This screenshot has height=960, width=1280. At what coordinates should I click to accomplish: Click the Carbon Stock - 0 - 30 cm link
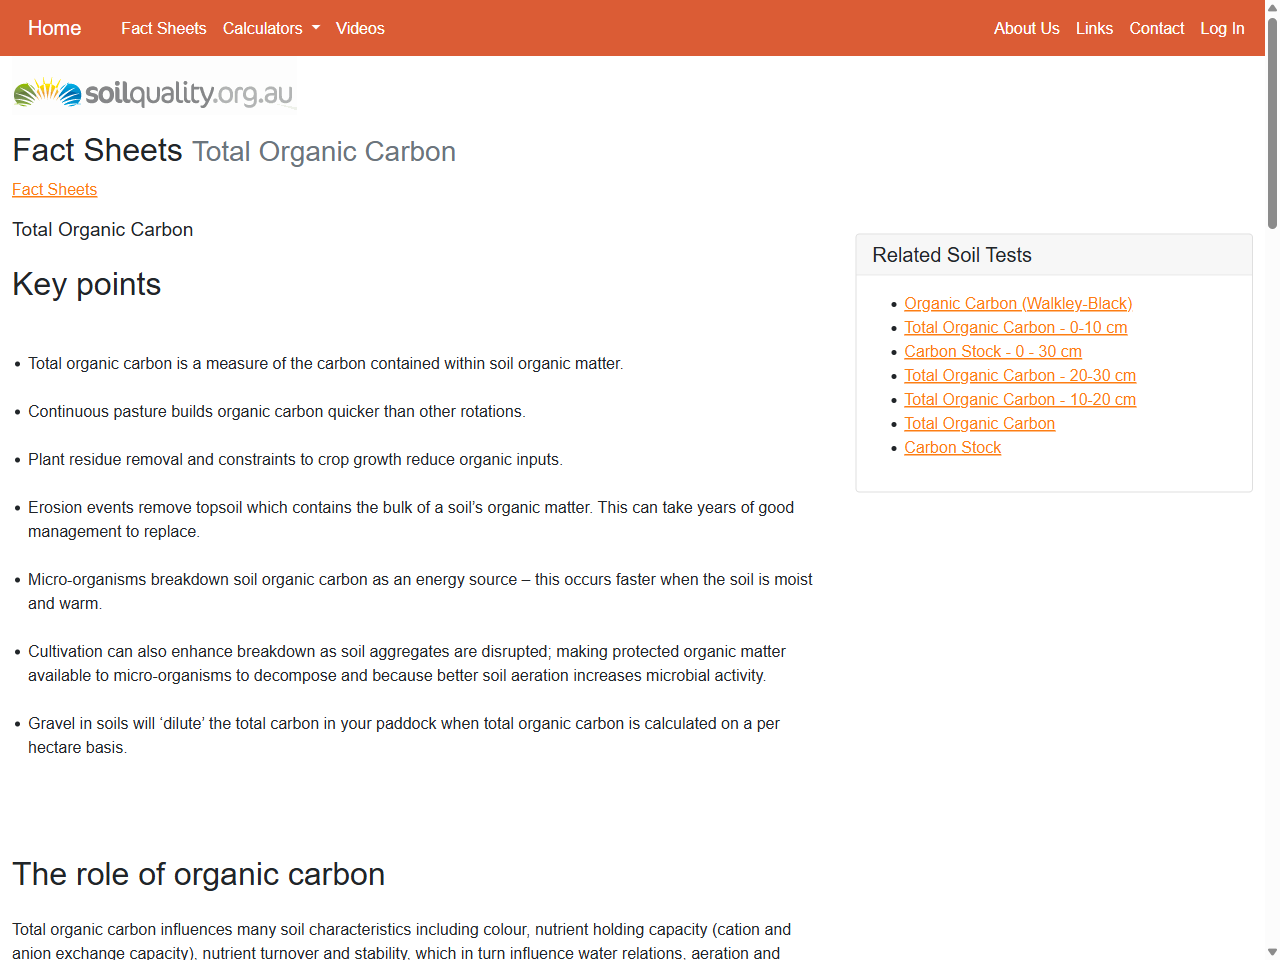pyautogui.click(x=992, y=351)
